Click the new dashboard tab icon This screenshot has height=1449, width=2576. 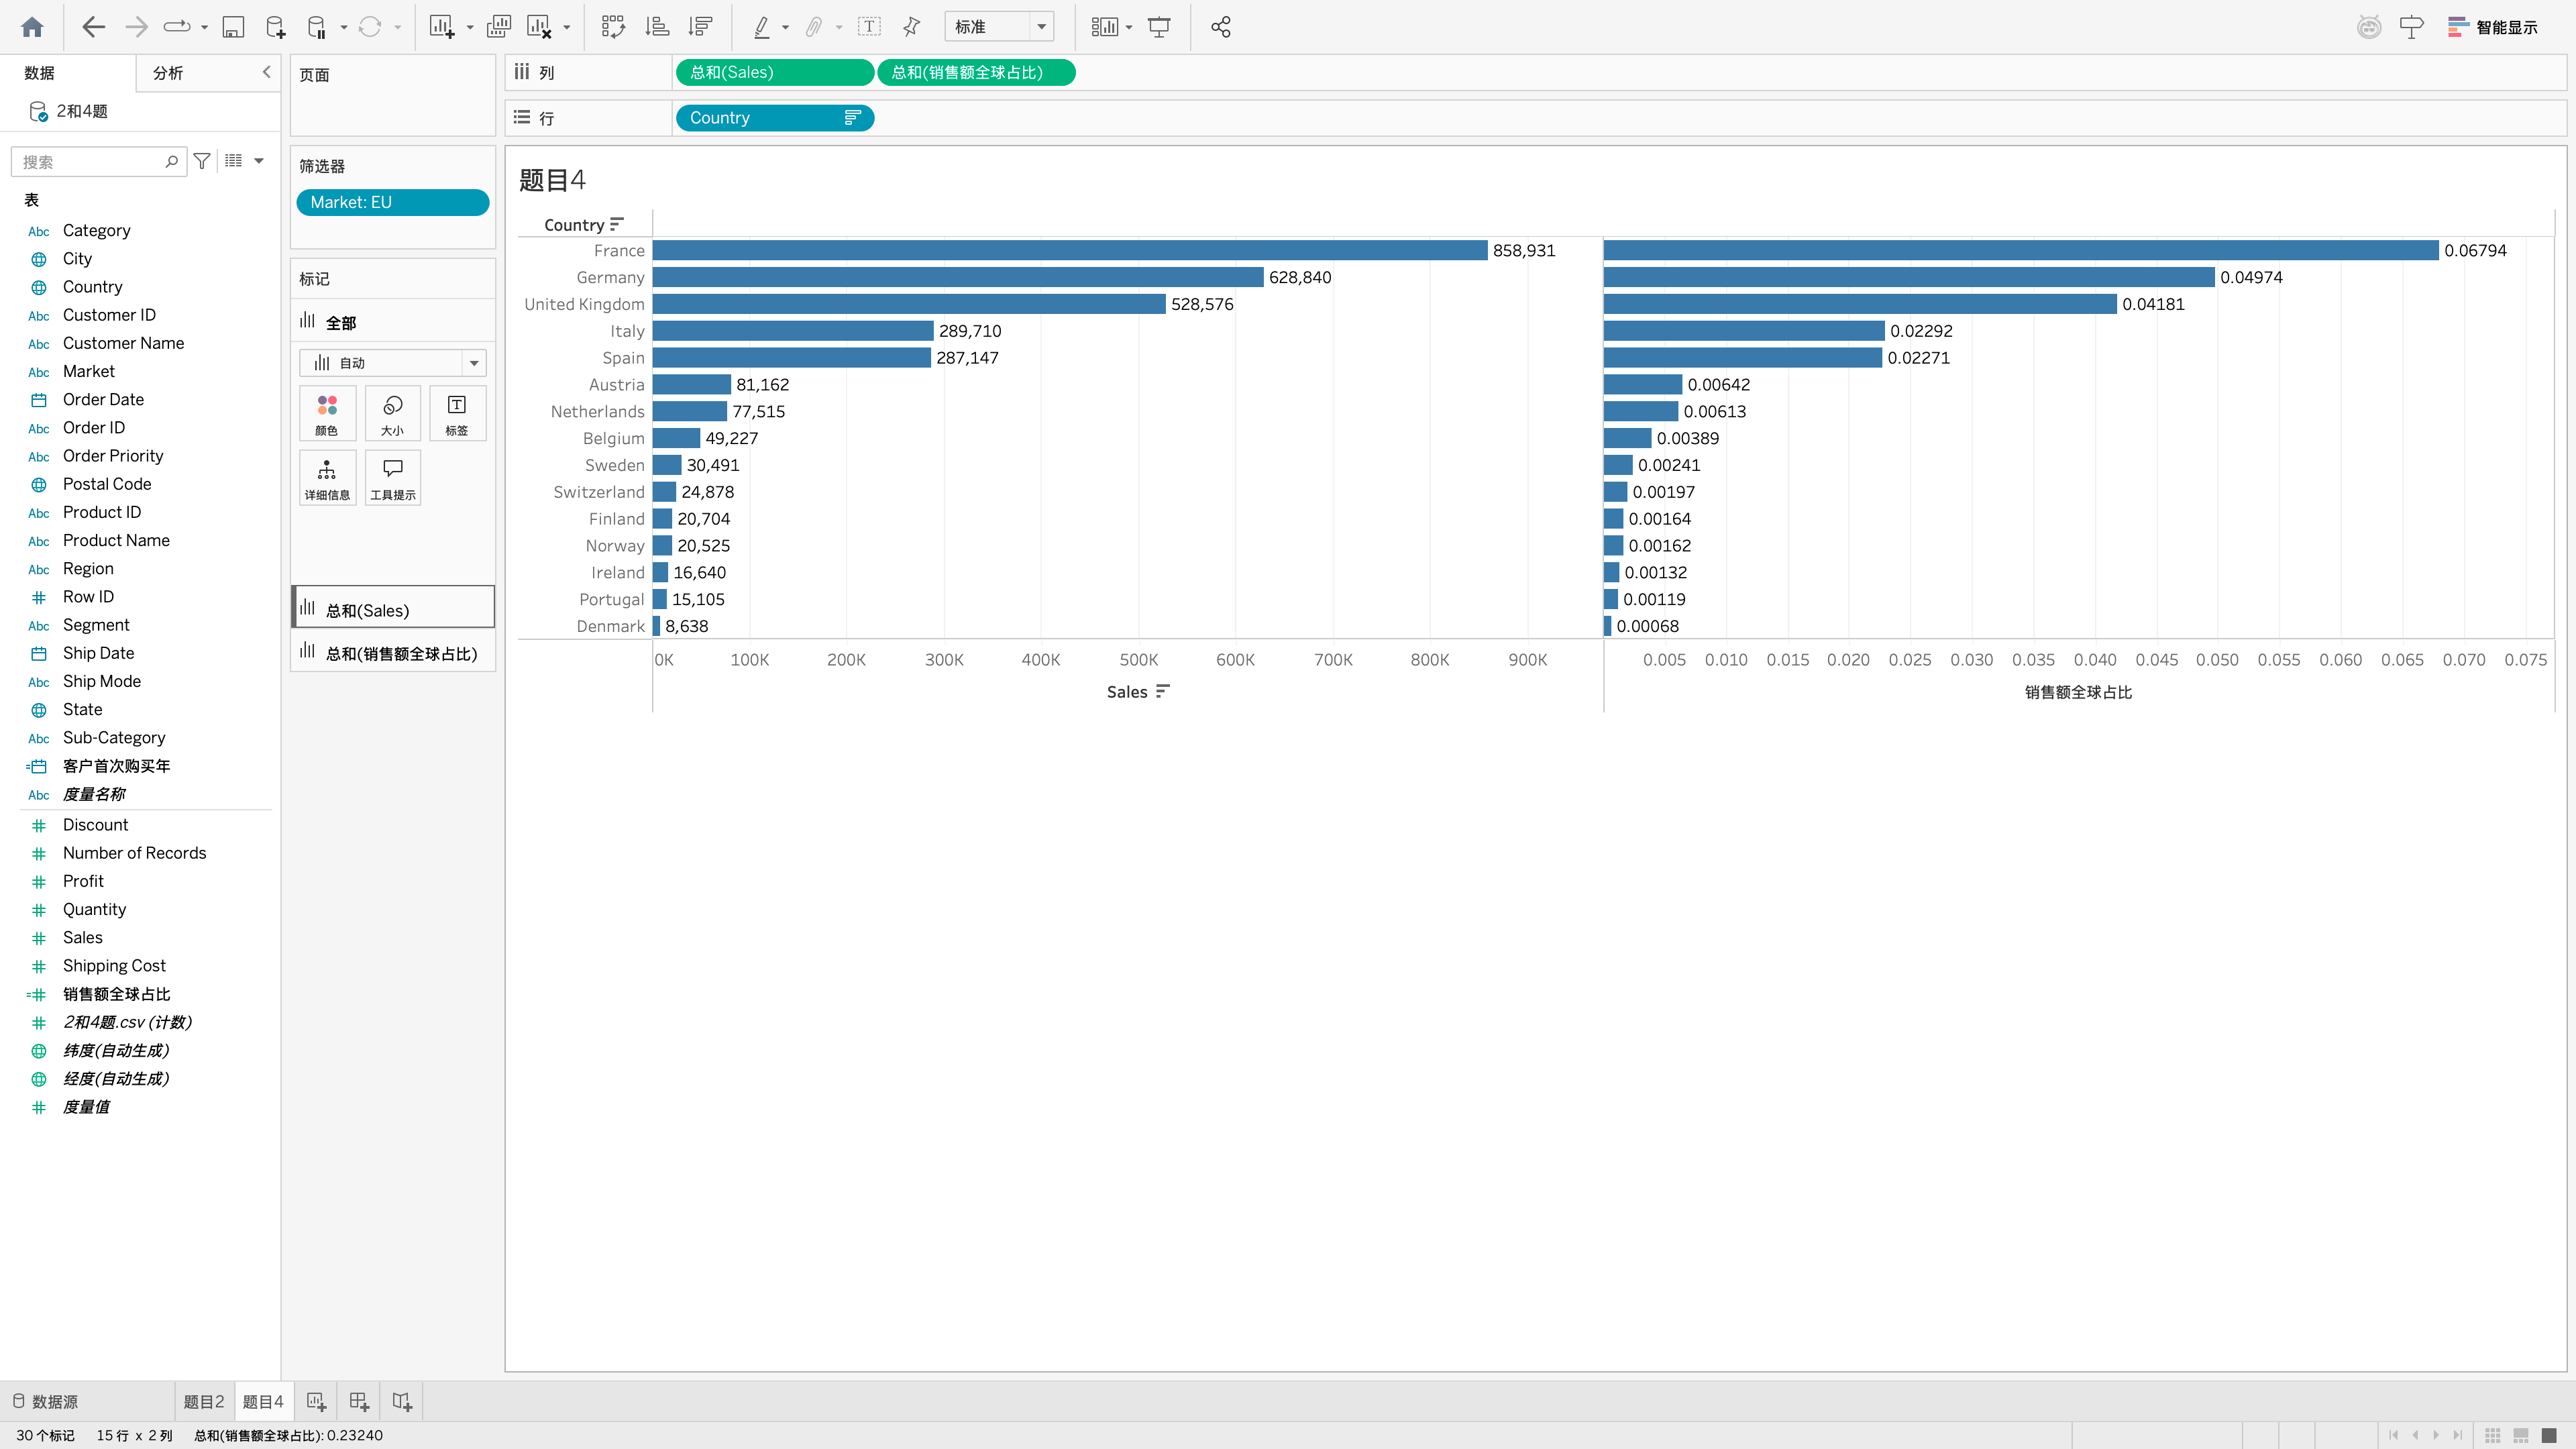coord(358,1402)
